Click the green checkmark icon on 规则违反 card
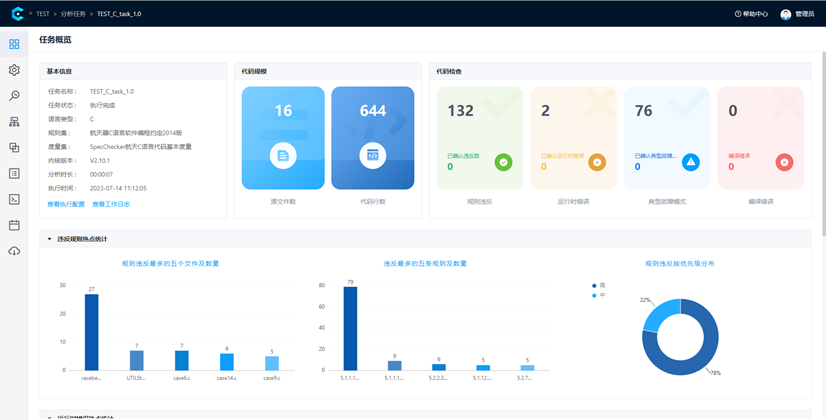 (x=503, y=162)
